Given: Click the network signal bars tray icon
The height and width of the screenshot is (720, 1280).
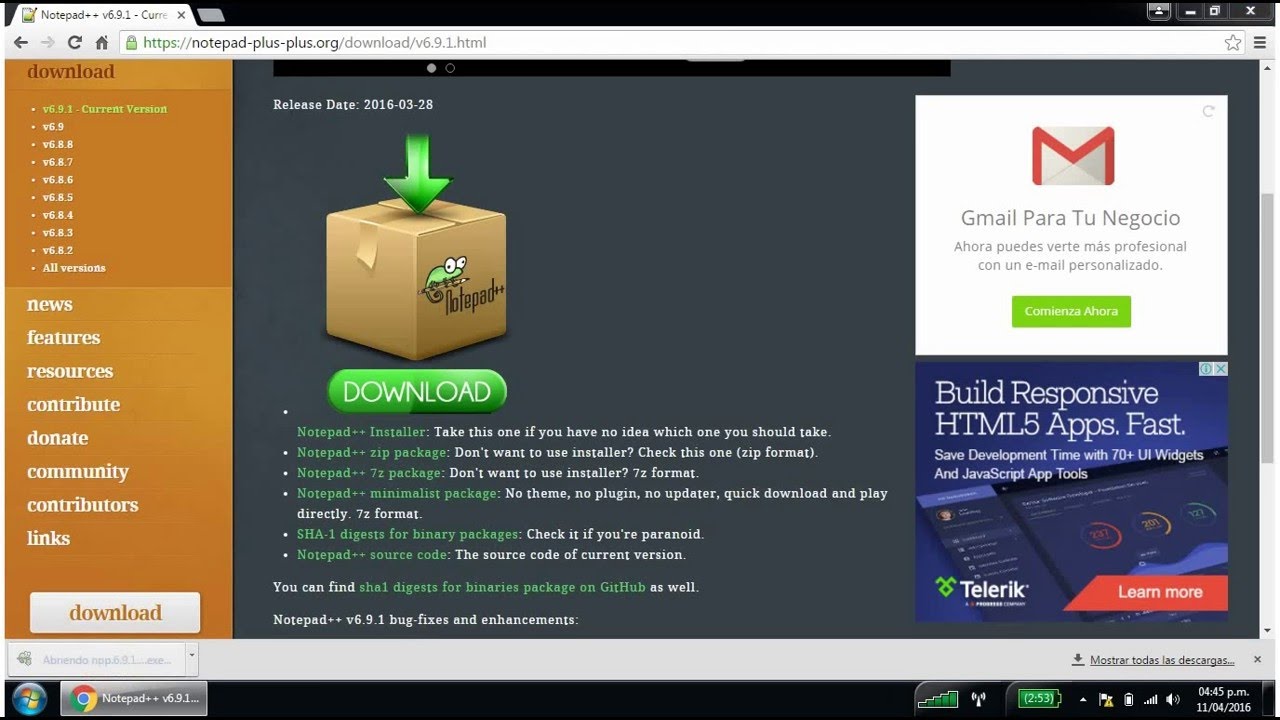Looking at the screenshot, I should [x=1151, y=699].
